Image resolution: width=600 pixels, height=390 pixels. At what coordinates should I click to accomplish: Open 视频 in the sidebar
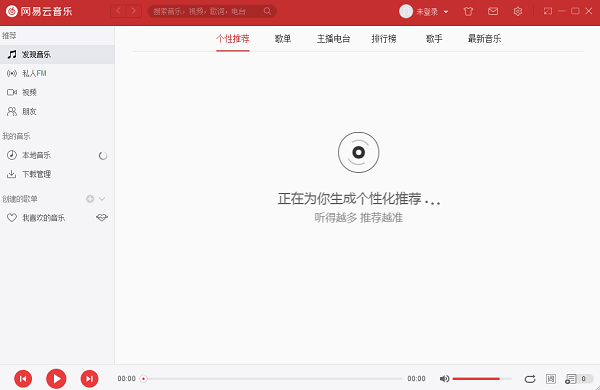point(57,92)
